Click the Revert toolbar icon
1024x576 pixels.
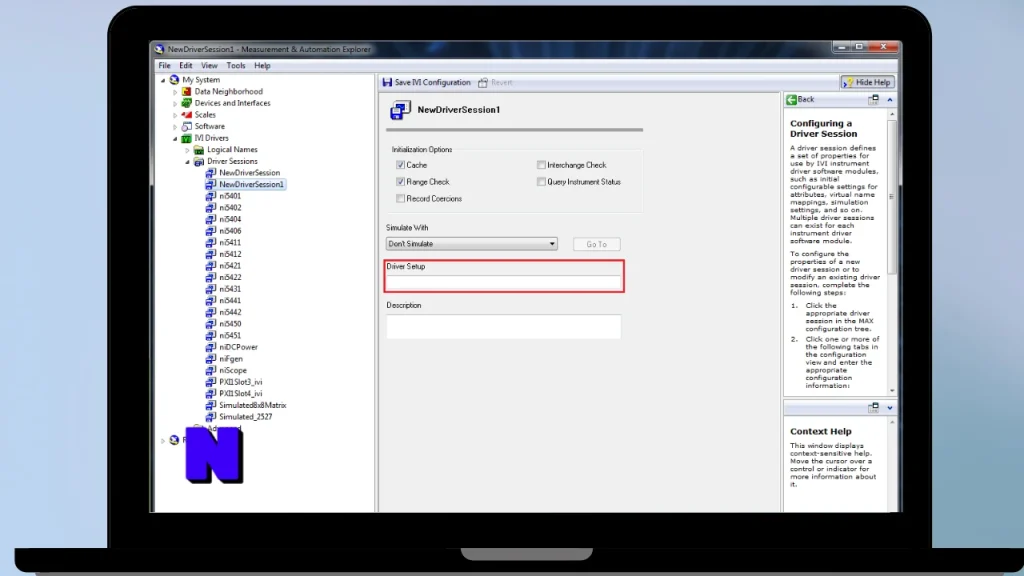[483, 82]
